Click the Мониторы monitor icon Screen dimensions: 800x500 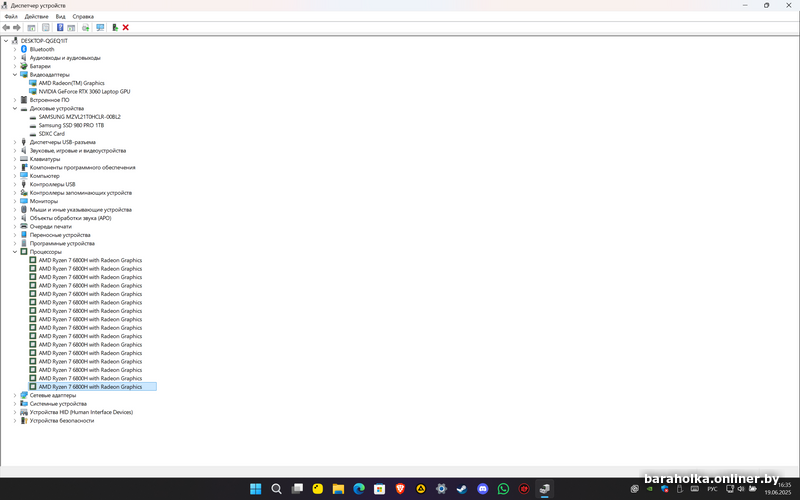23,202
